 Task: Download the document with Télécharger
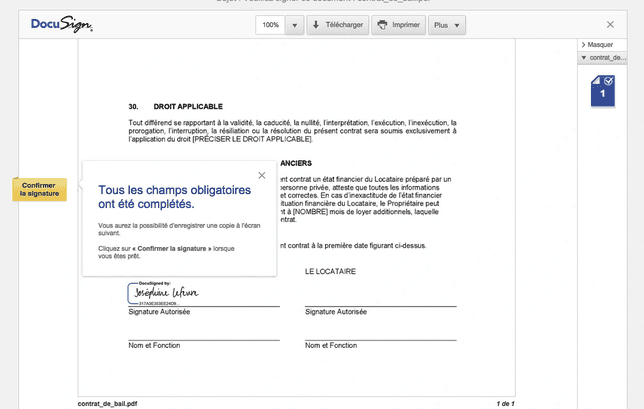338,25
